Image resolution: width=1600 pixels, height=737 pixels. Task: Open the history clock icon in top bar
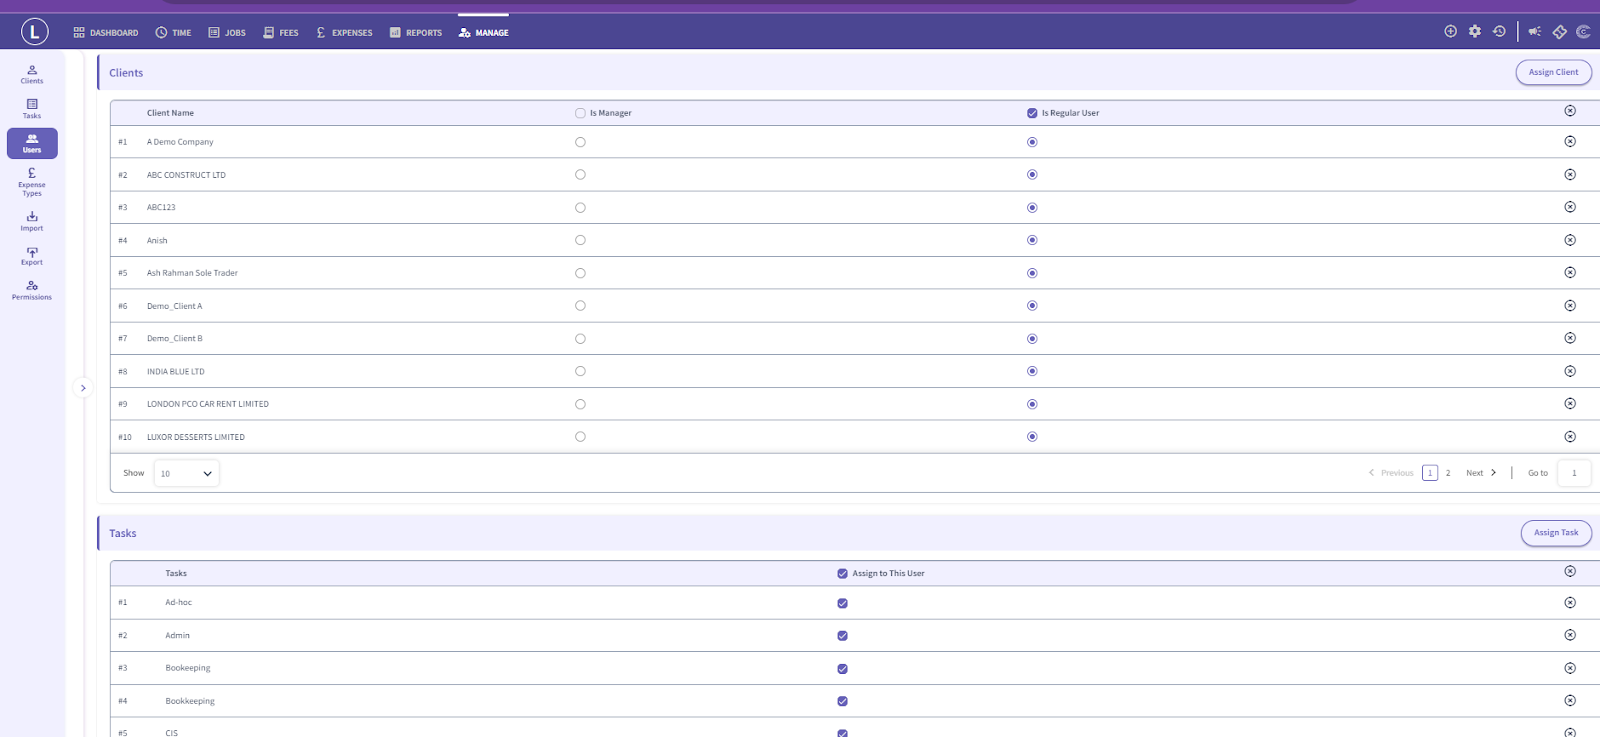1499,32
